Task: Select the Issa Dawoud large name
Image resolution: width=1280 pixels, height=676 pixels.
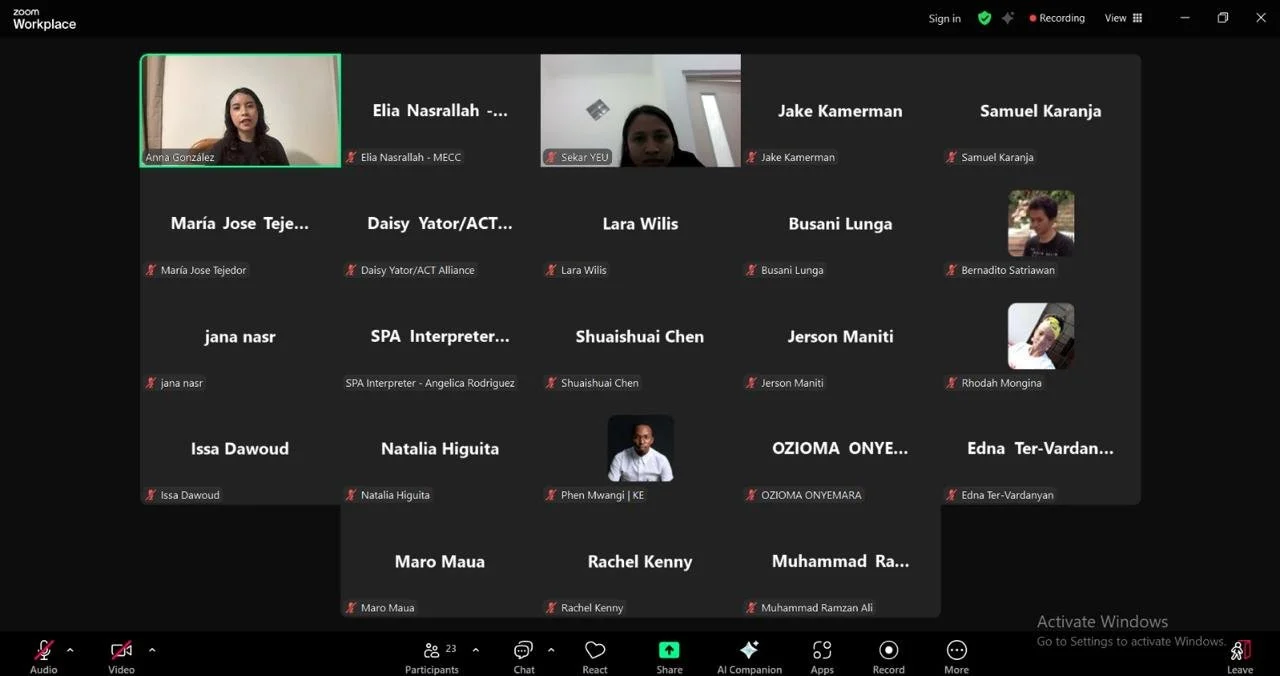Action: tap(240, 449)
